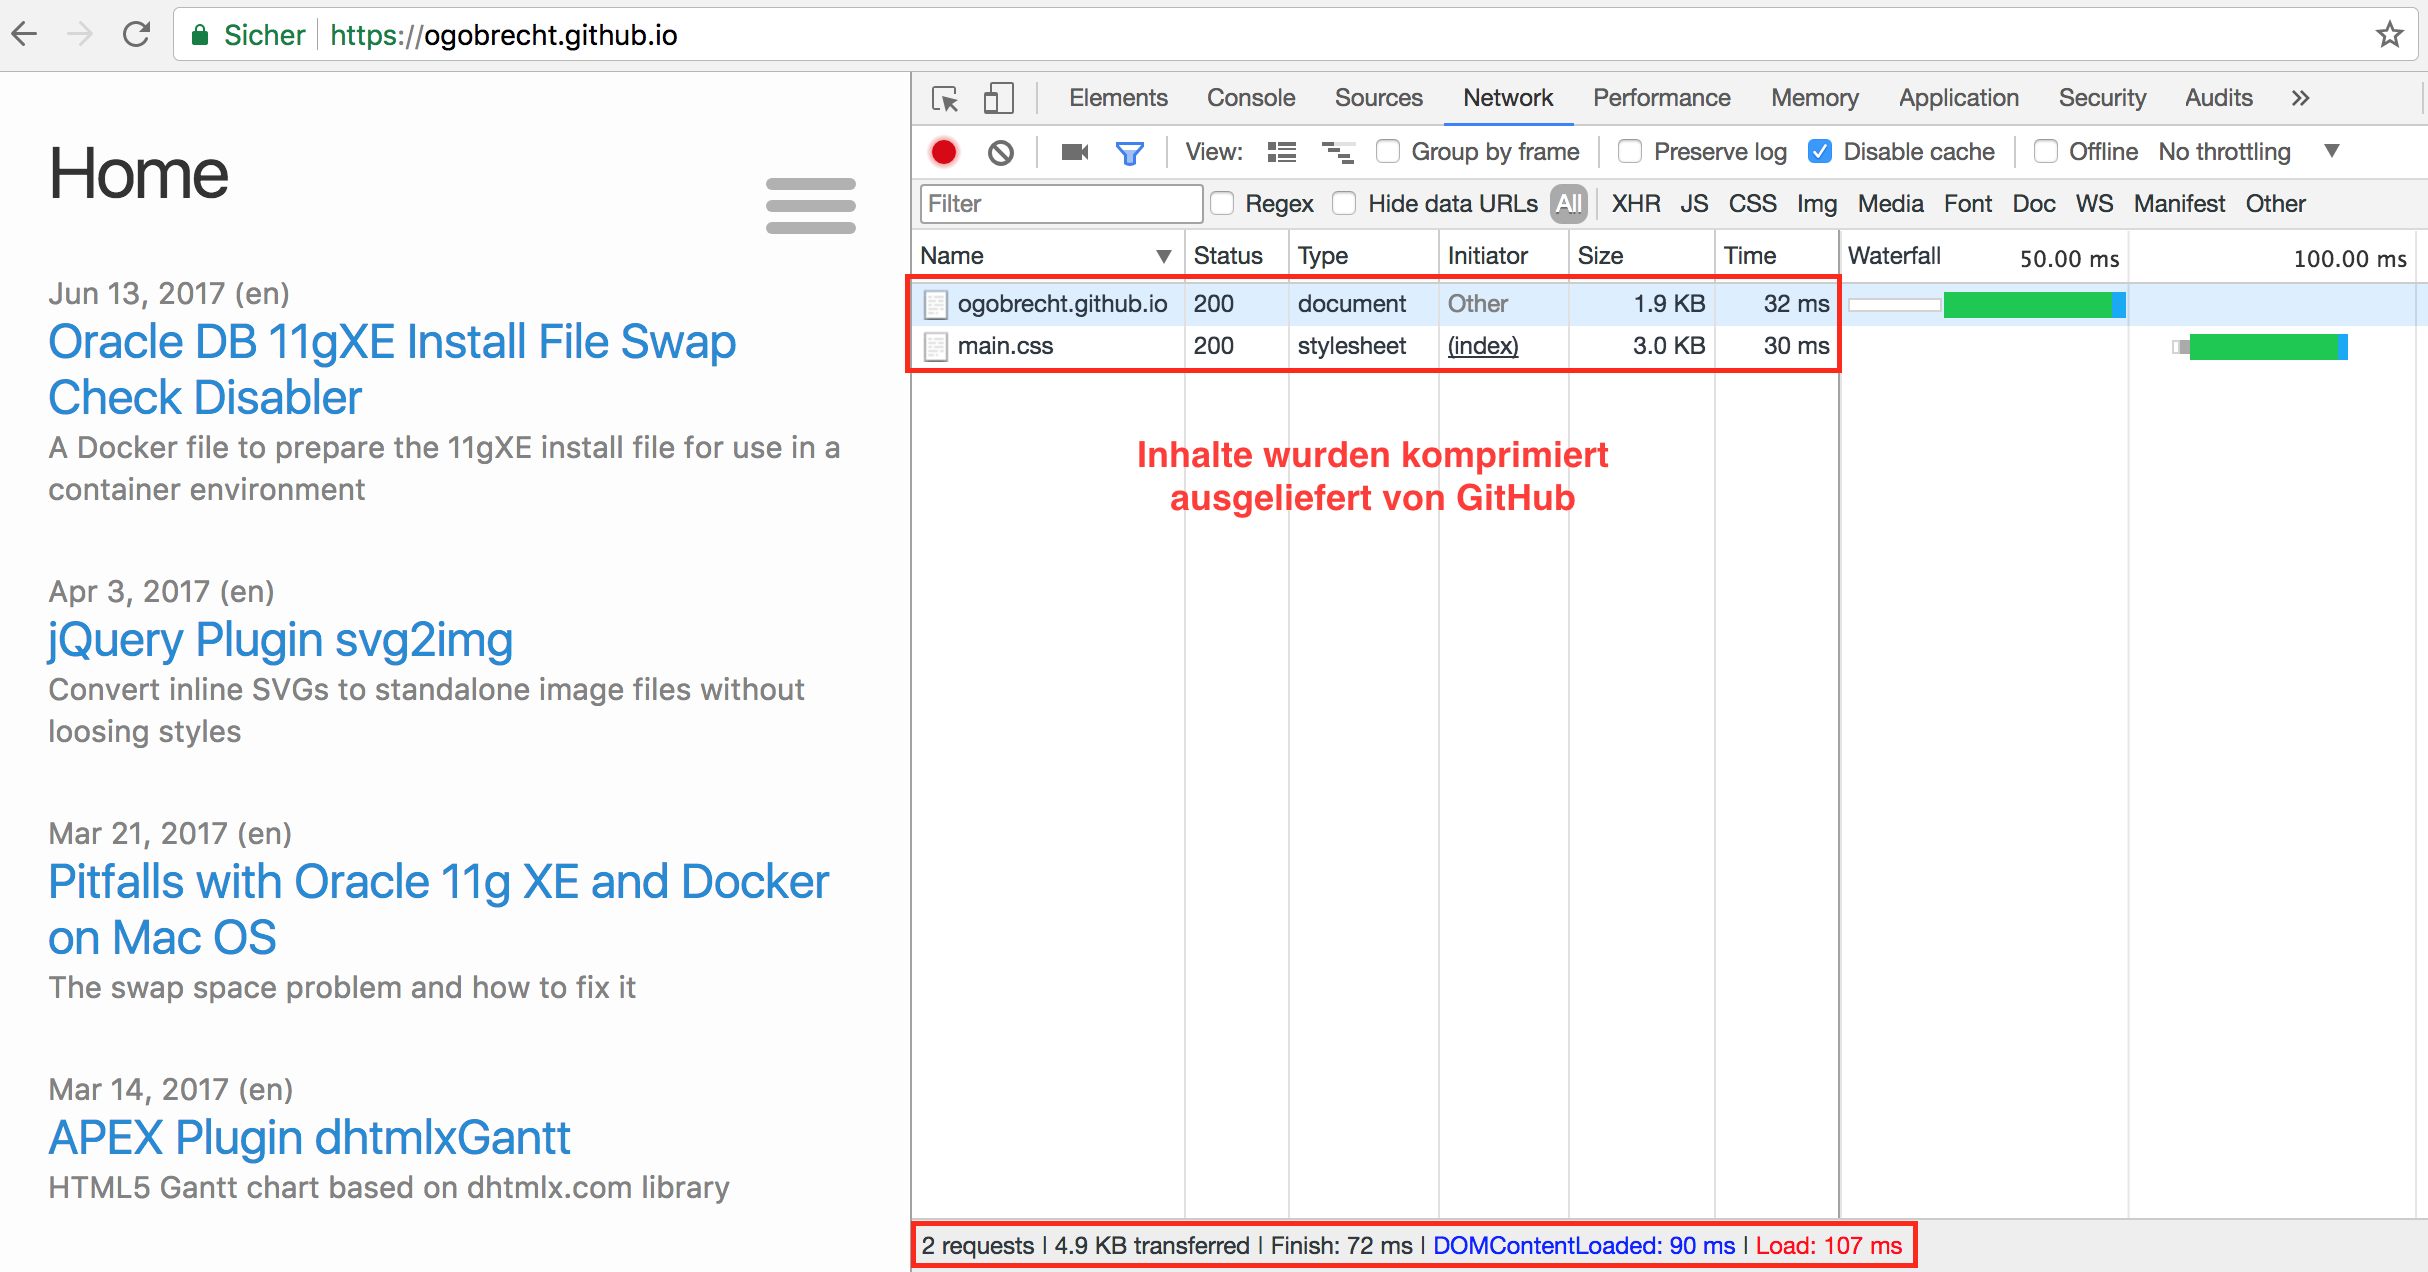Open the Sources tab
Screen dimensions: 2428x1272
(x=1378, y=98)
